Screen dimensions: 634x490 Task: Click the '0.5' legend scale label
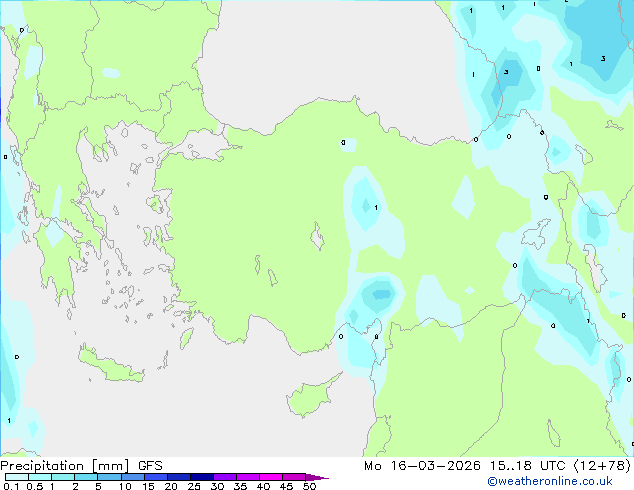[x=34, y=486]
